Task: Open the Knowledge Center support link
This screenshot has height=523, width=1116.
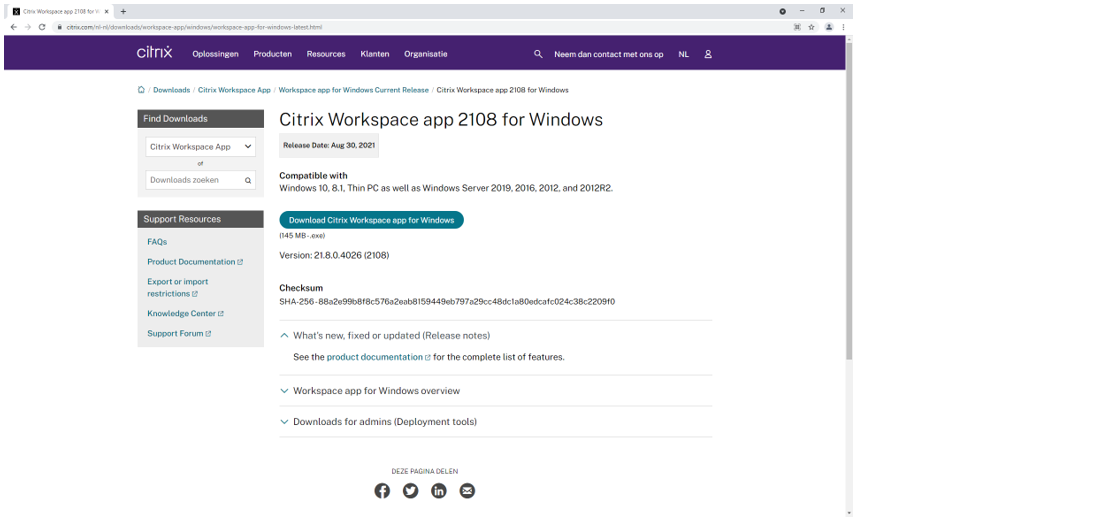Action: 181,314
